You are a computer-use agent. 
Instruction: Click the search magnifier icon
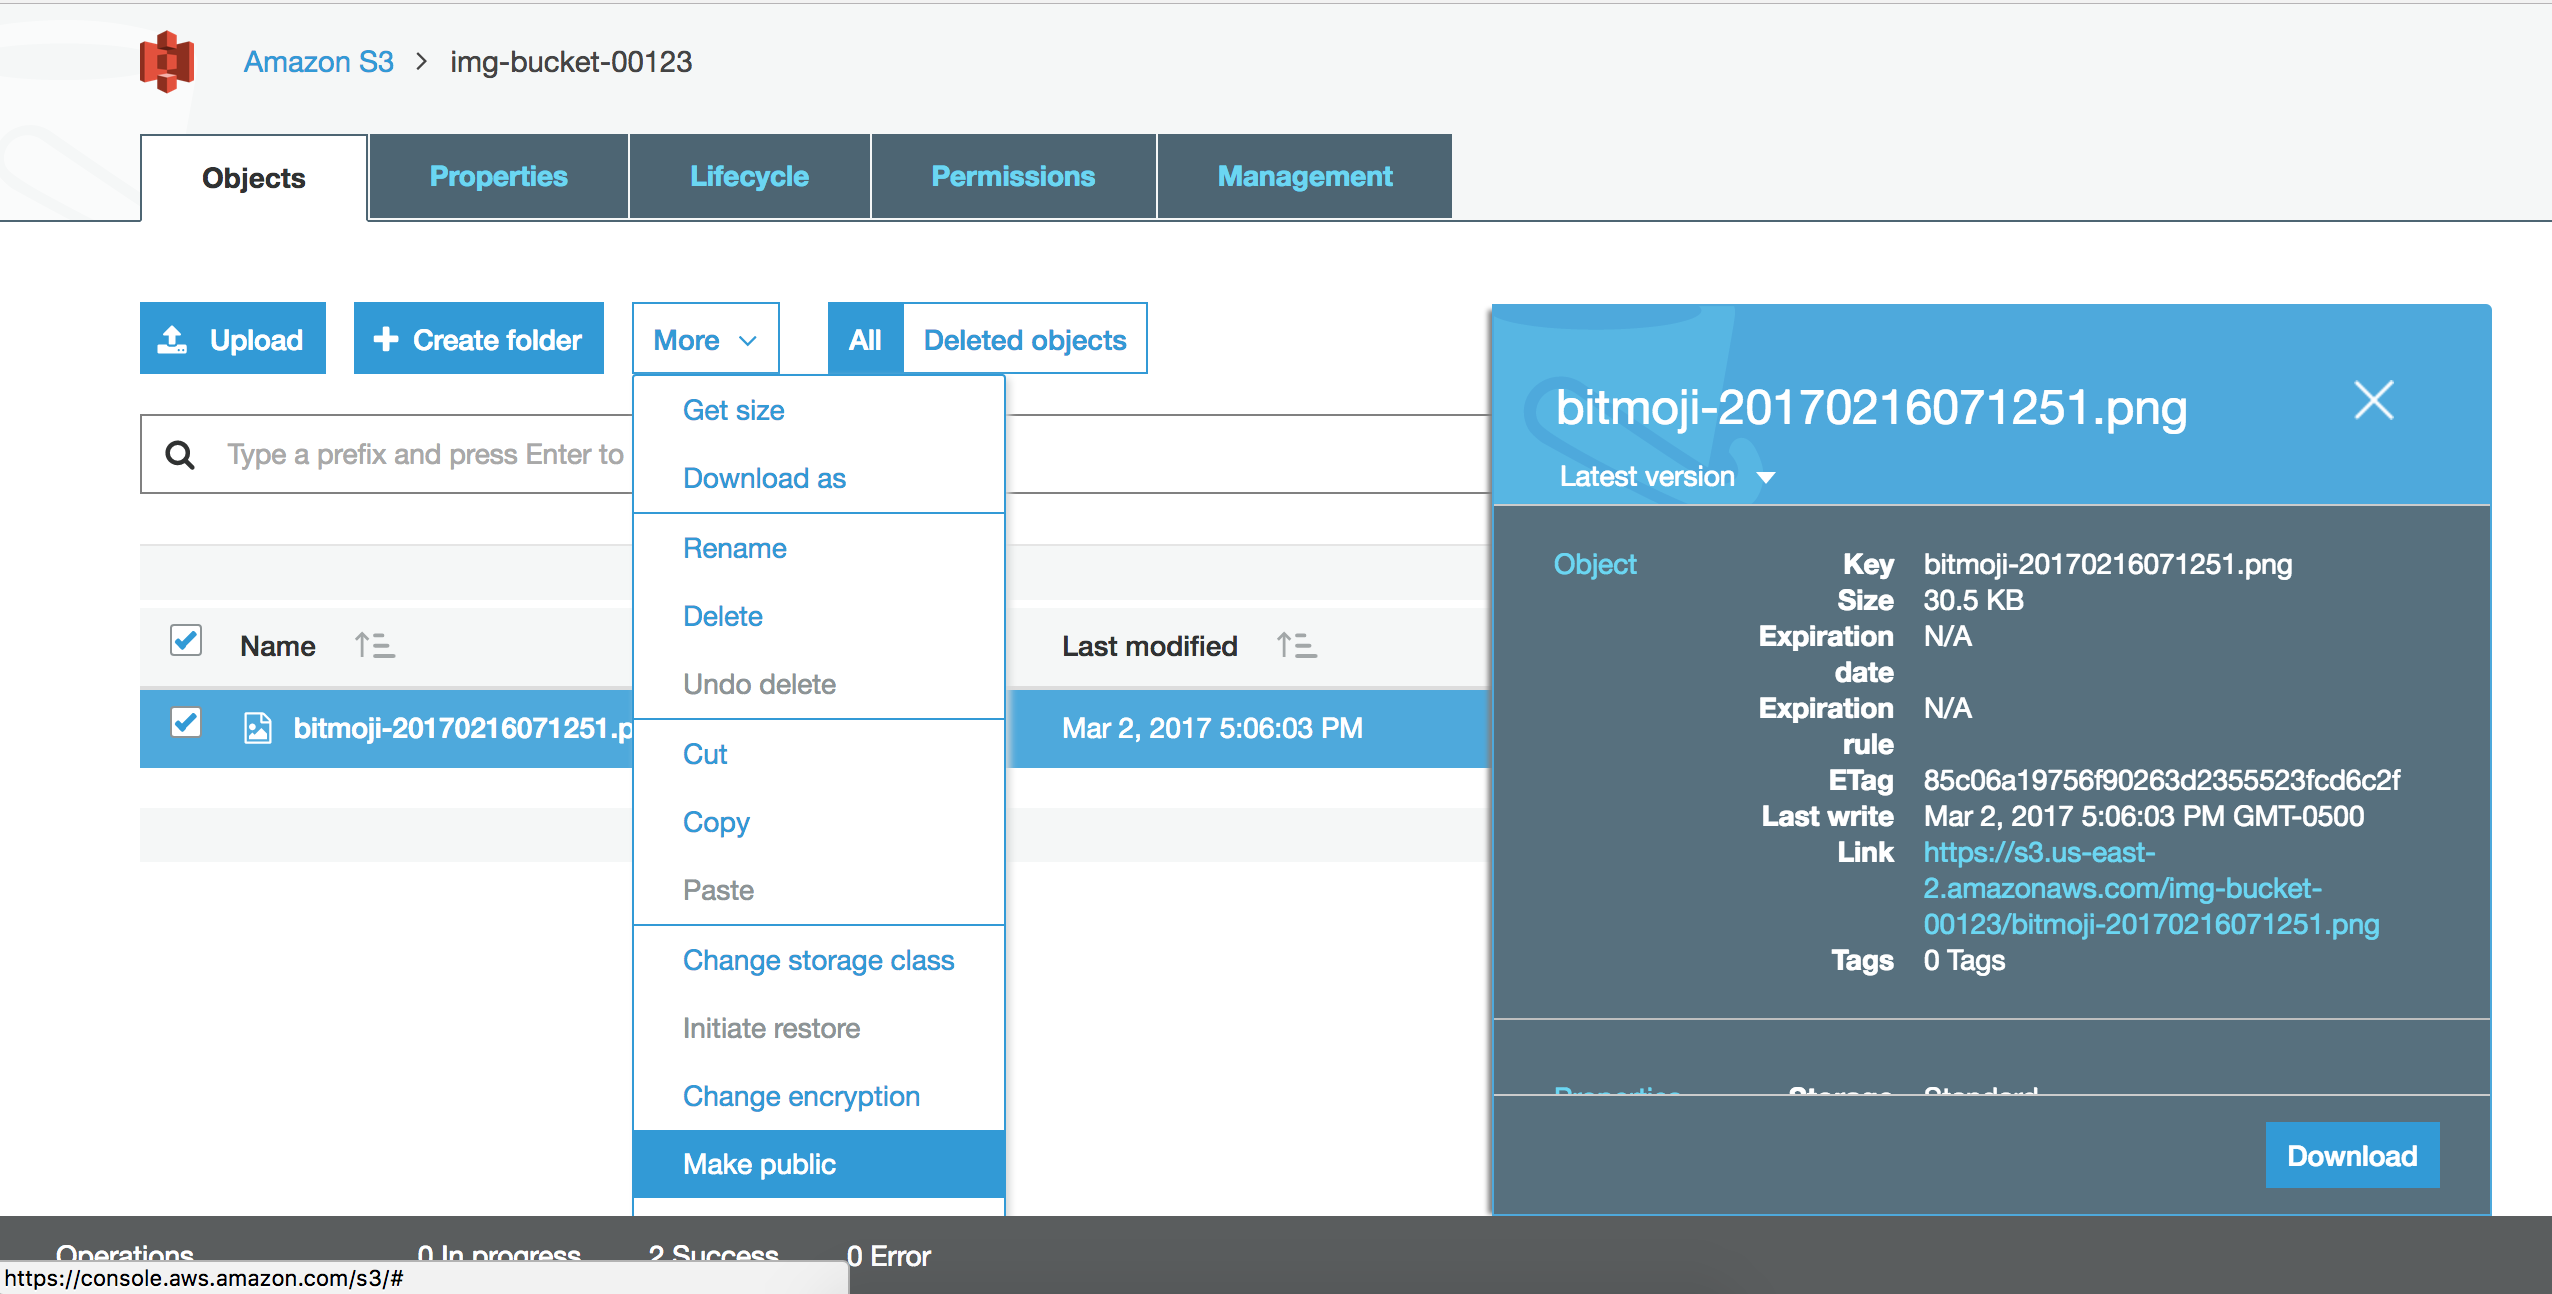[x=180, y=455]
